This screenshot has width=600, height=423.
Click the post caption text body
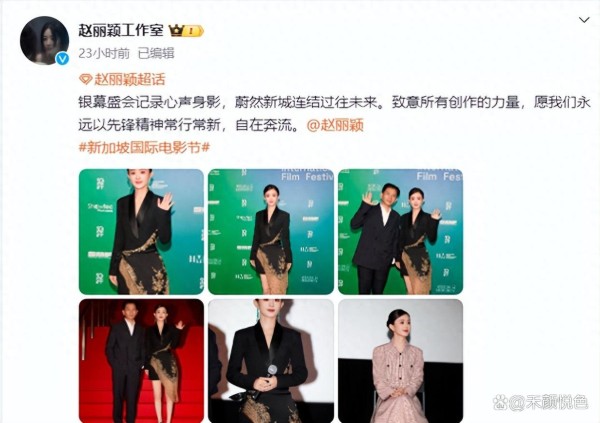point(335,114)
